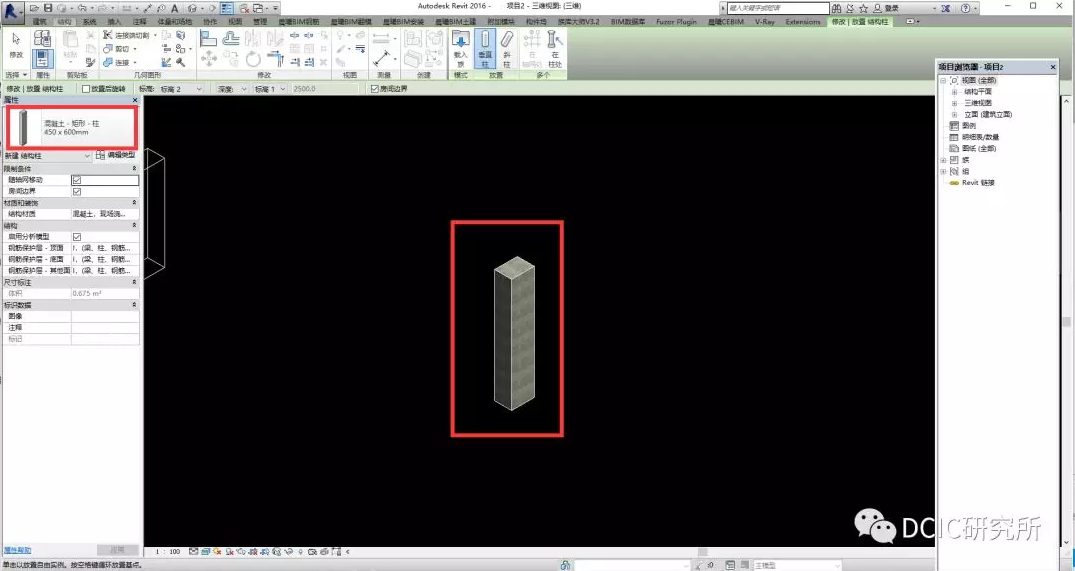This screenshot has width=1075, height=571.
Task: Open the 标高 2 level dropdown in options bar
Action: 181,89
